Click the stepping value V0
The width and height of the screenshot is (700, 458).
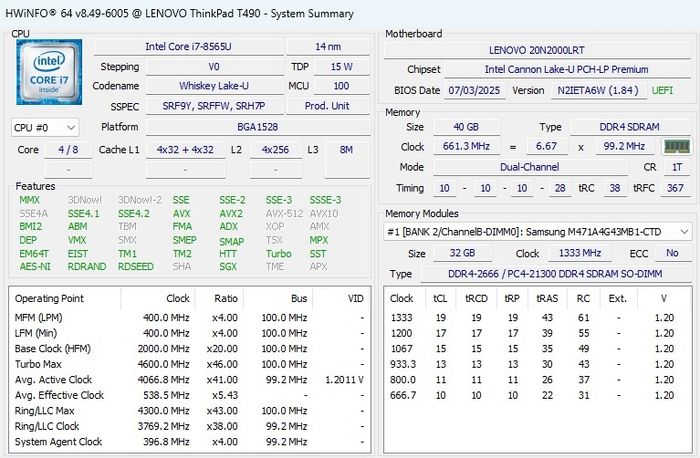tap(214, 67)
